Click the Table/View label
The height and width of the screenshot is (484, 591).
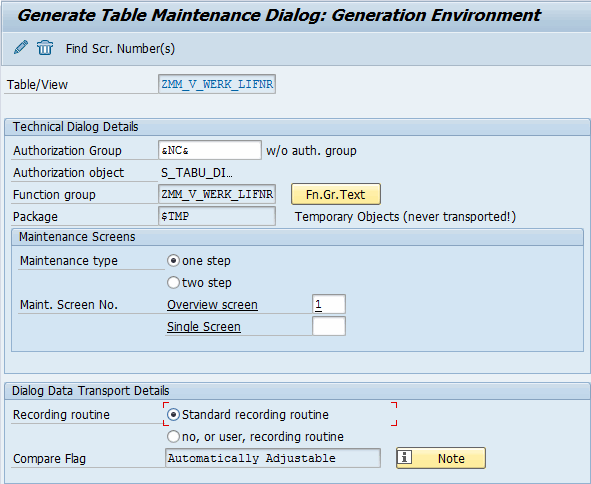pyautogui.click(x=37, y=84)
